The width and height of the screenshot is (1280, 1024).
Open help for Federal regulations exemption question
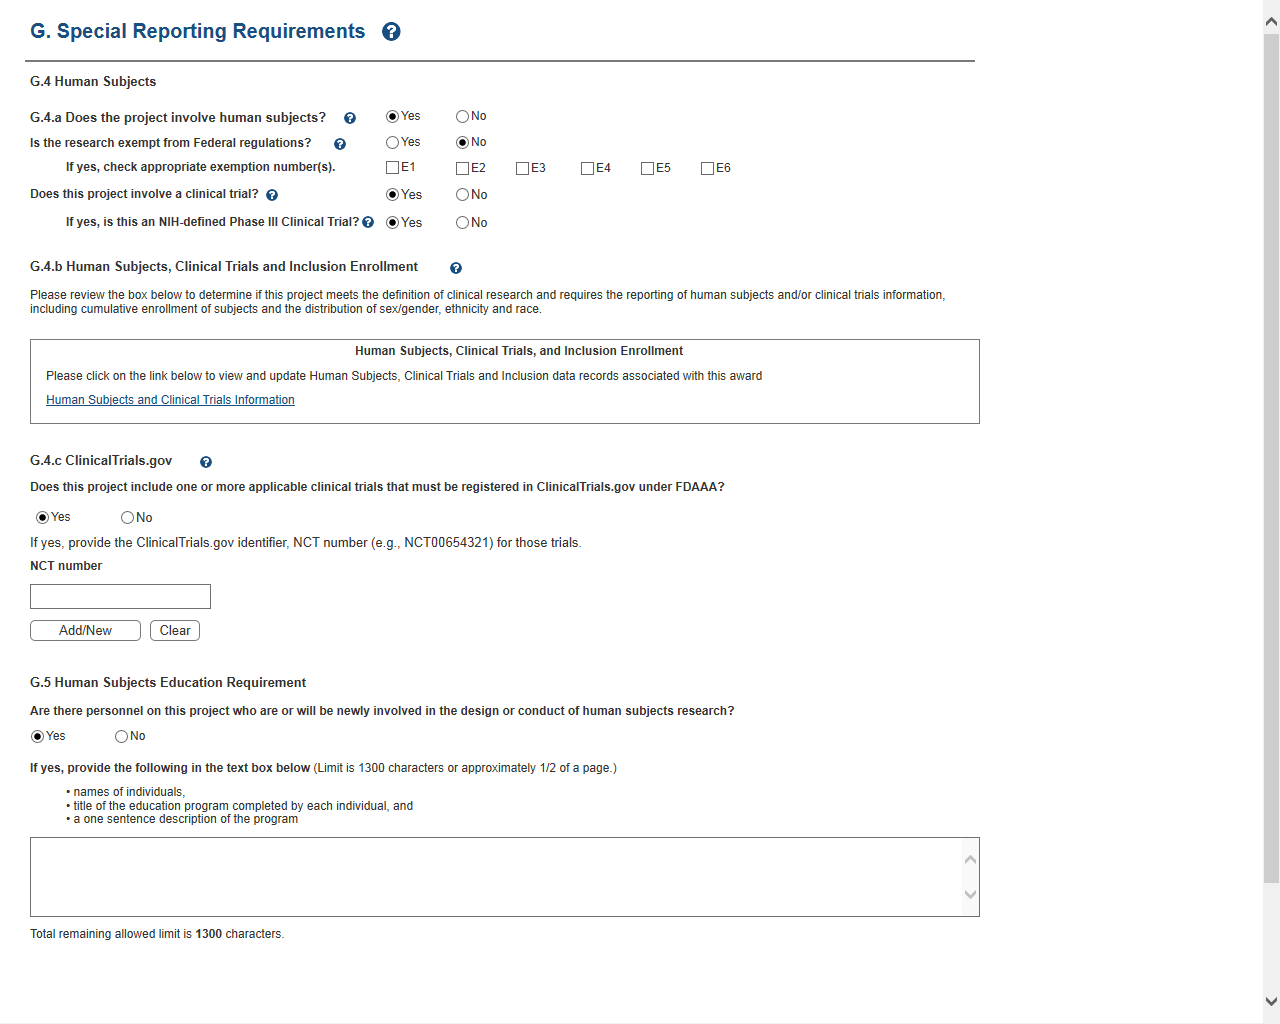tap(340, 144)
